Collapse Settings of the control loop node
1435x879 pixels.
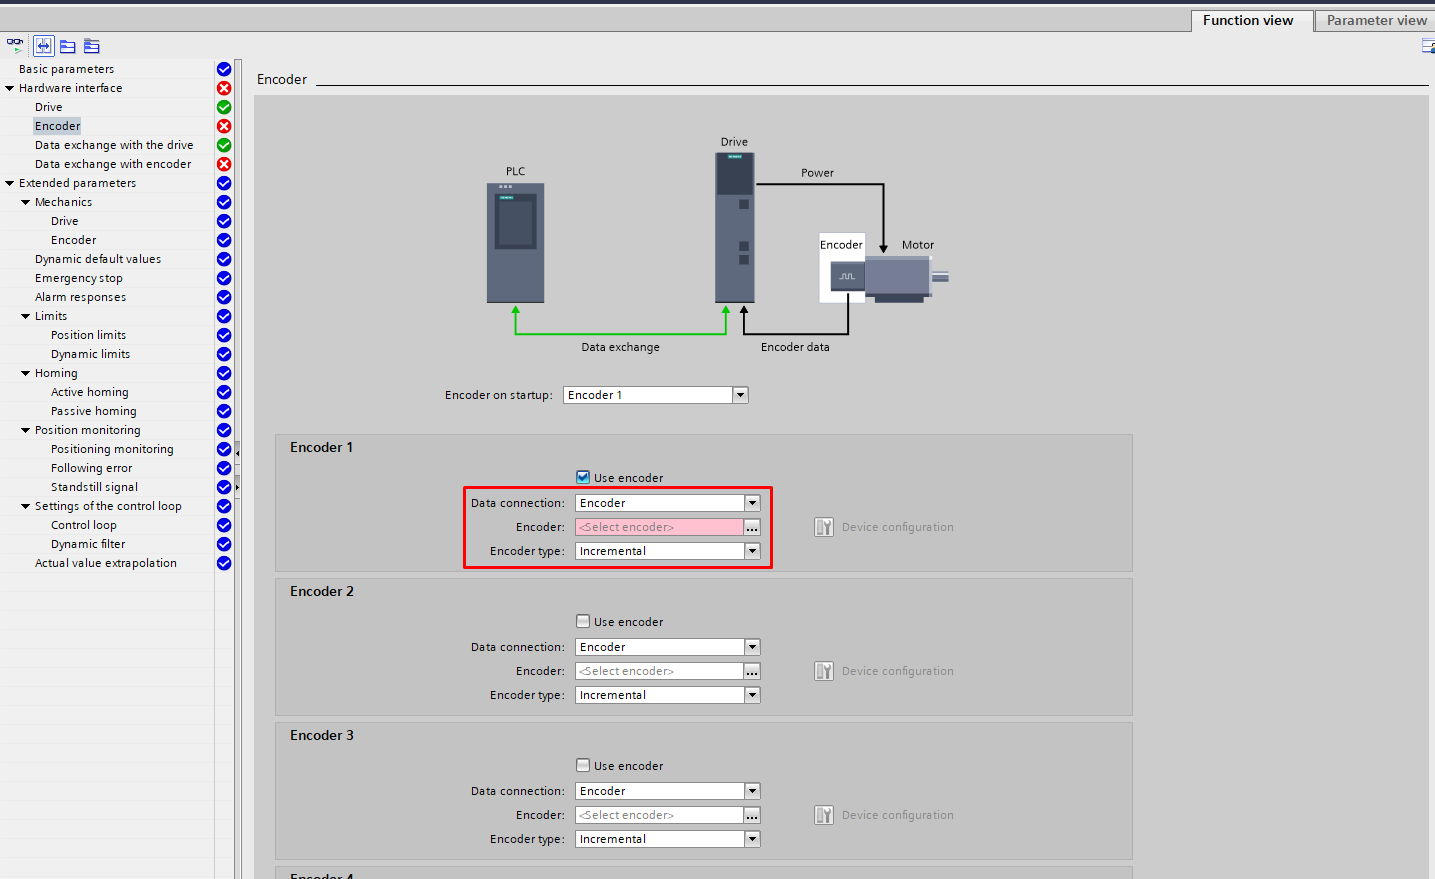coord(26,506)
